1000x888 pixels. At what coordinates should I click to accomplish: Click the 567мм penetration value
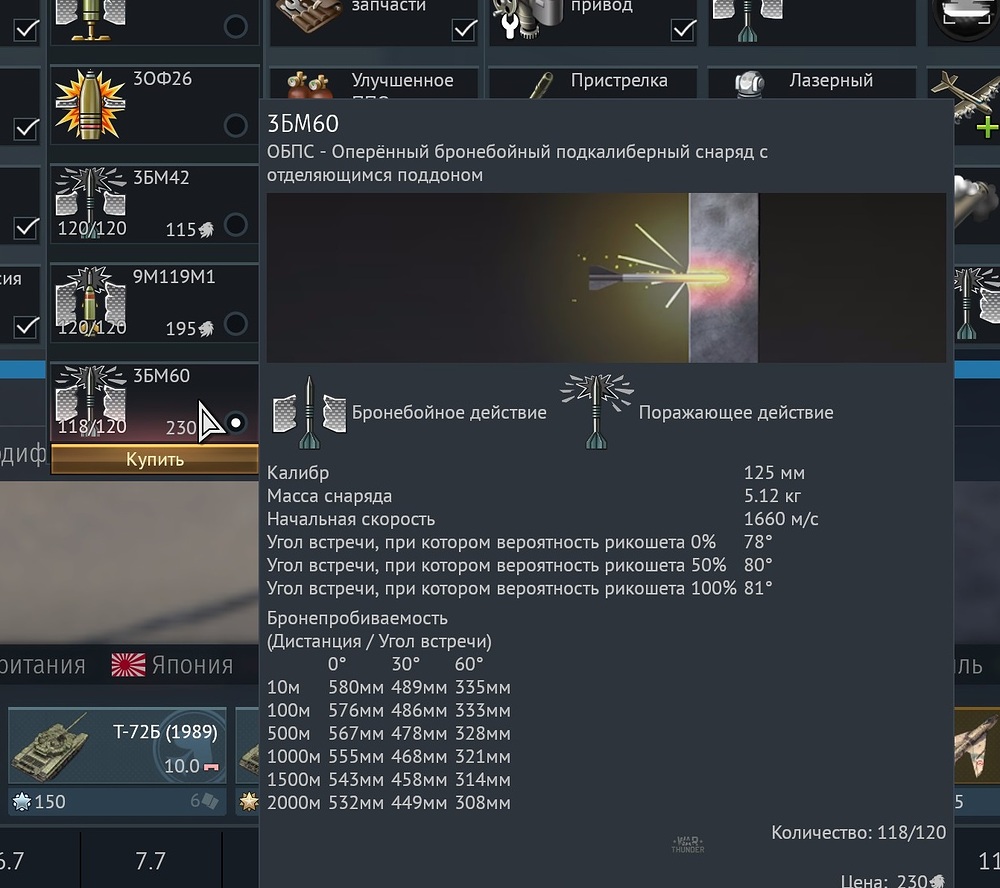(x=356, y=734)
